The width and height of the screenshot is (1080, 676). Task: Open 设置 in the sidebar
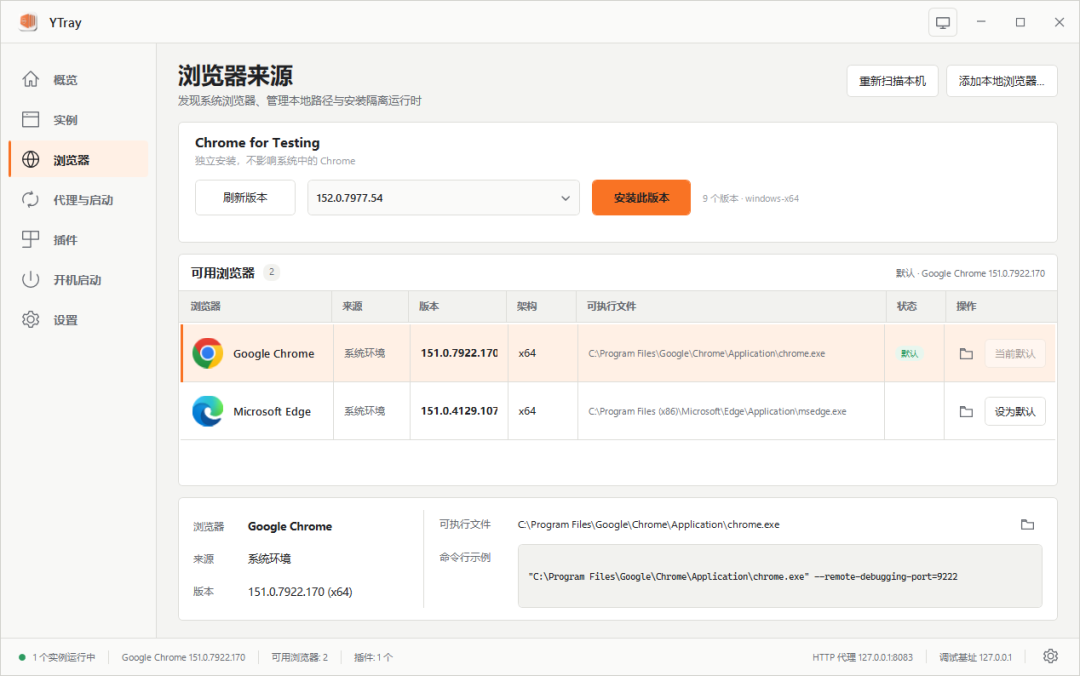[x=78, y=320]
